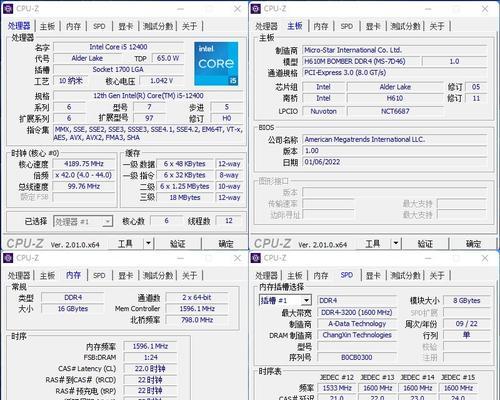Screen dimensions: 500x400
Task: Click the NCT6687 LPCIO value
Action: click(395, 111)
